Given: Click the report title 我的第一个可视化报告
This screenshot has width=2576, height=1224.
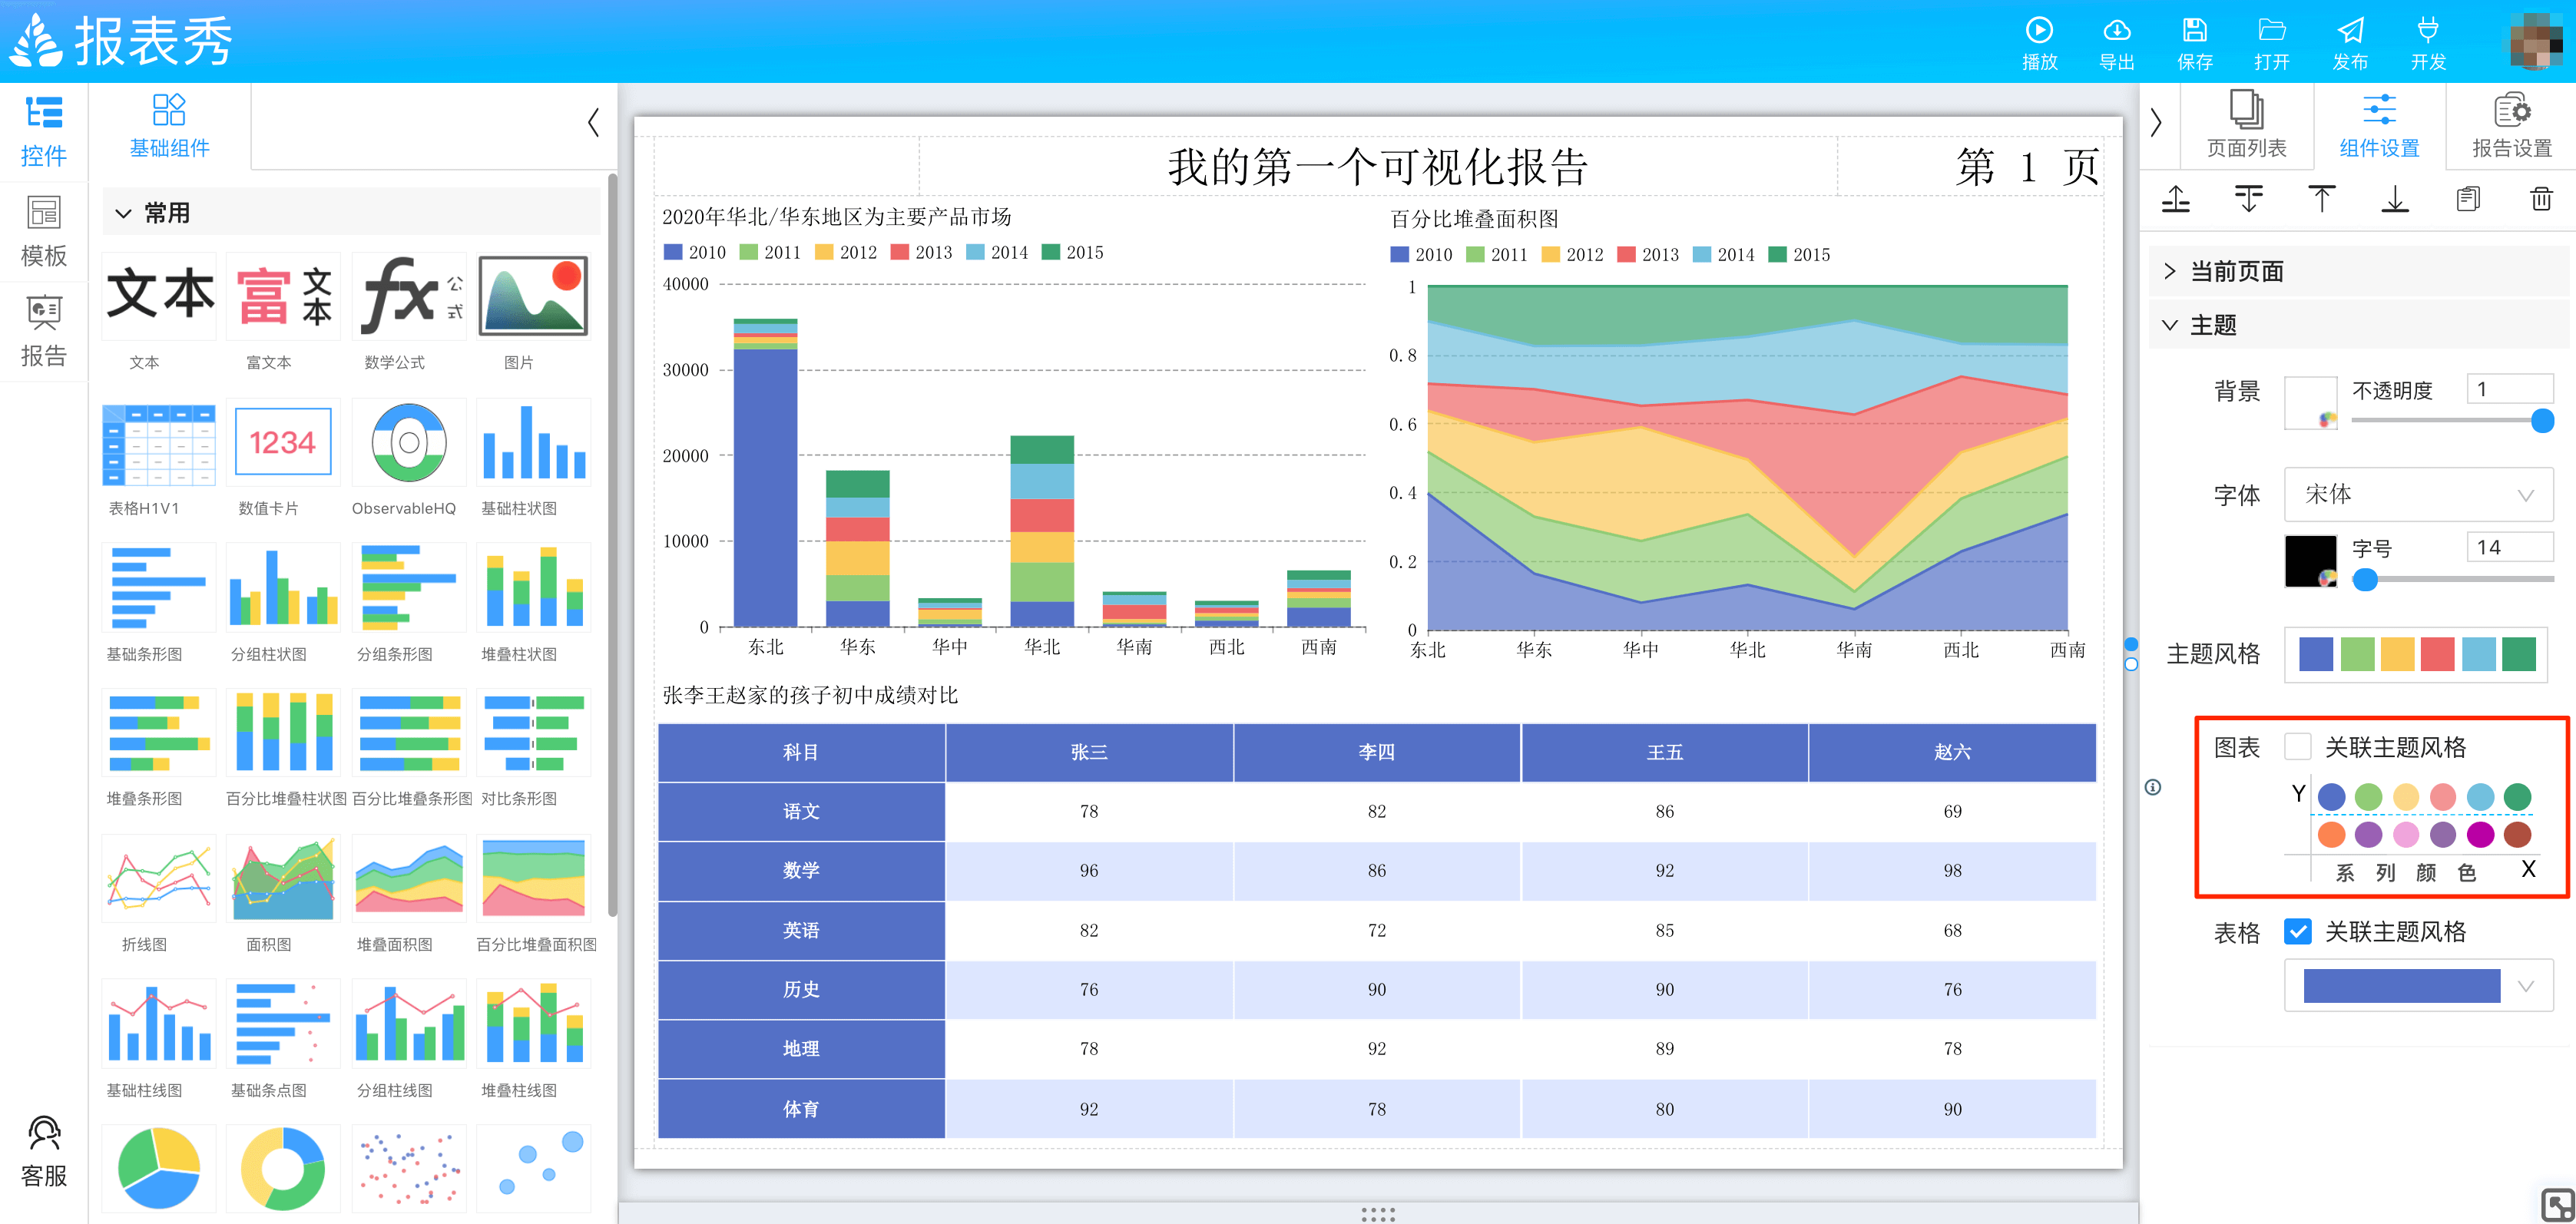Looking at the screenshot, I should [x=1378, y=167].
